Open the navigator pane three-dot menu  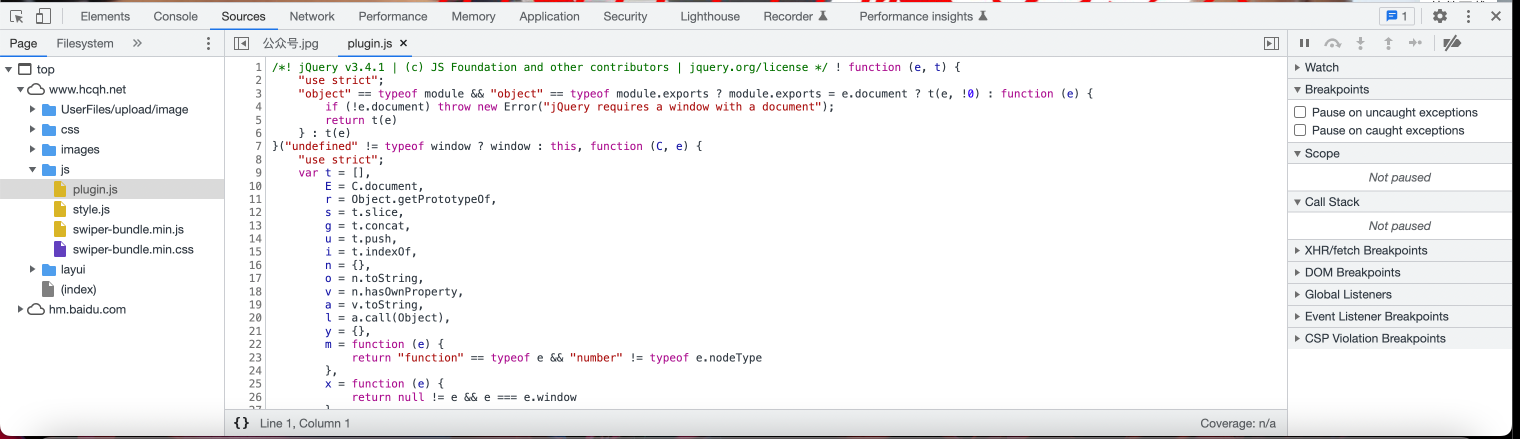208,44
